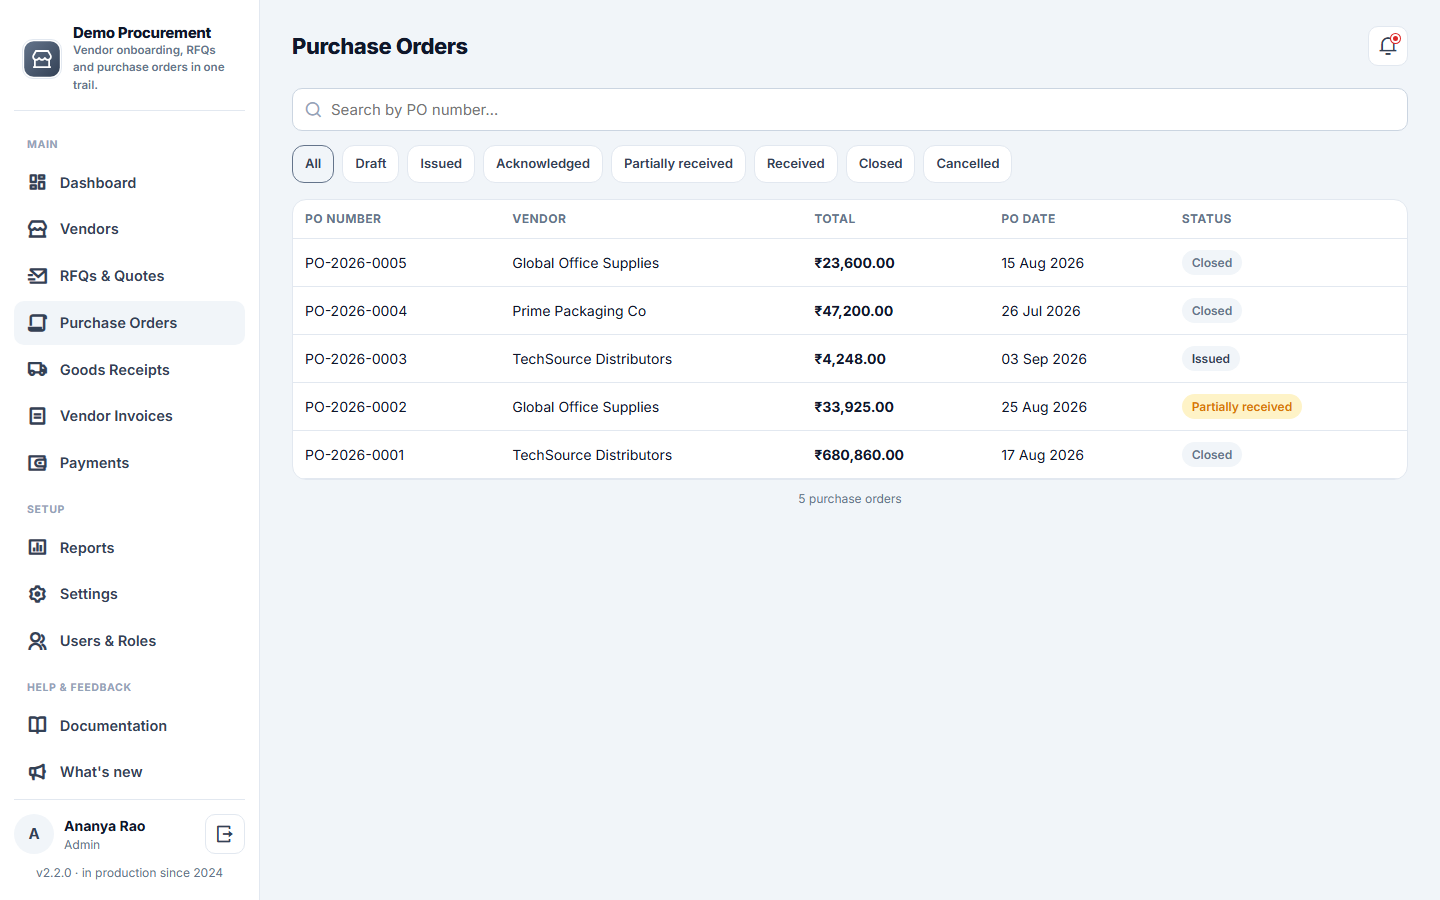Click the Goods Receipts truck icon
Viewport: 1440px width, 900px height.
37,369
